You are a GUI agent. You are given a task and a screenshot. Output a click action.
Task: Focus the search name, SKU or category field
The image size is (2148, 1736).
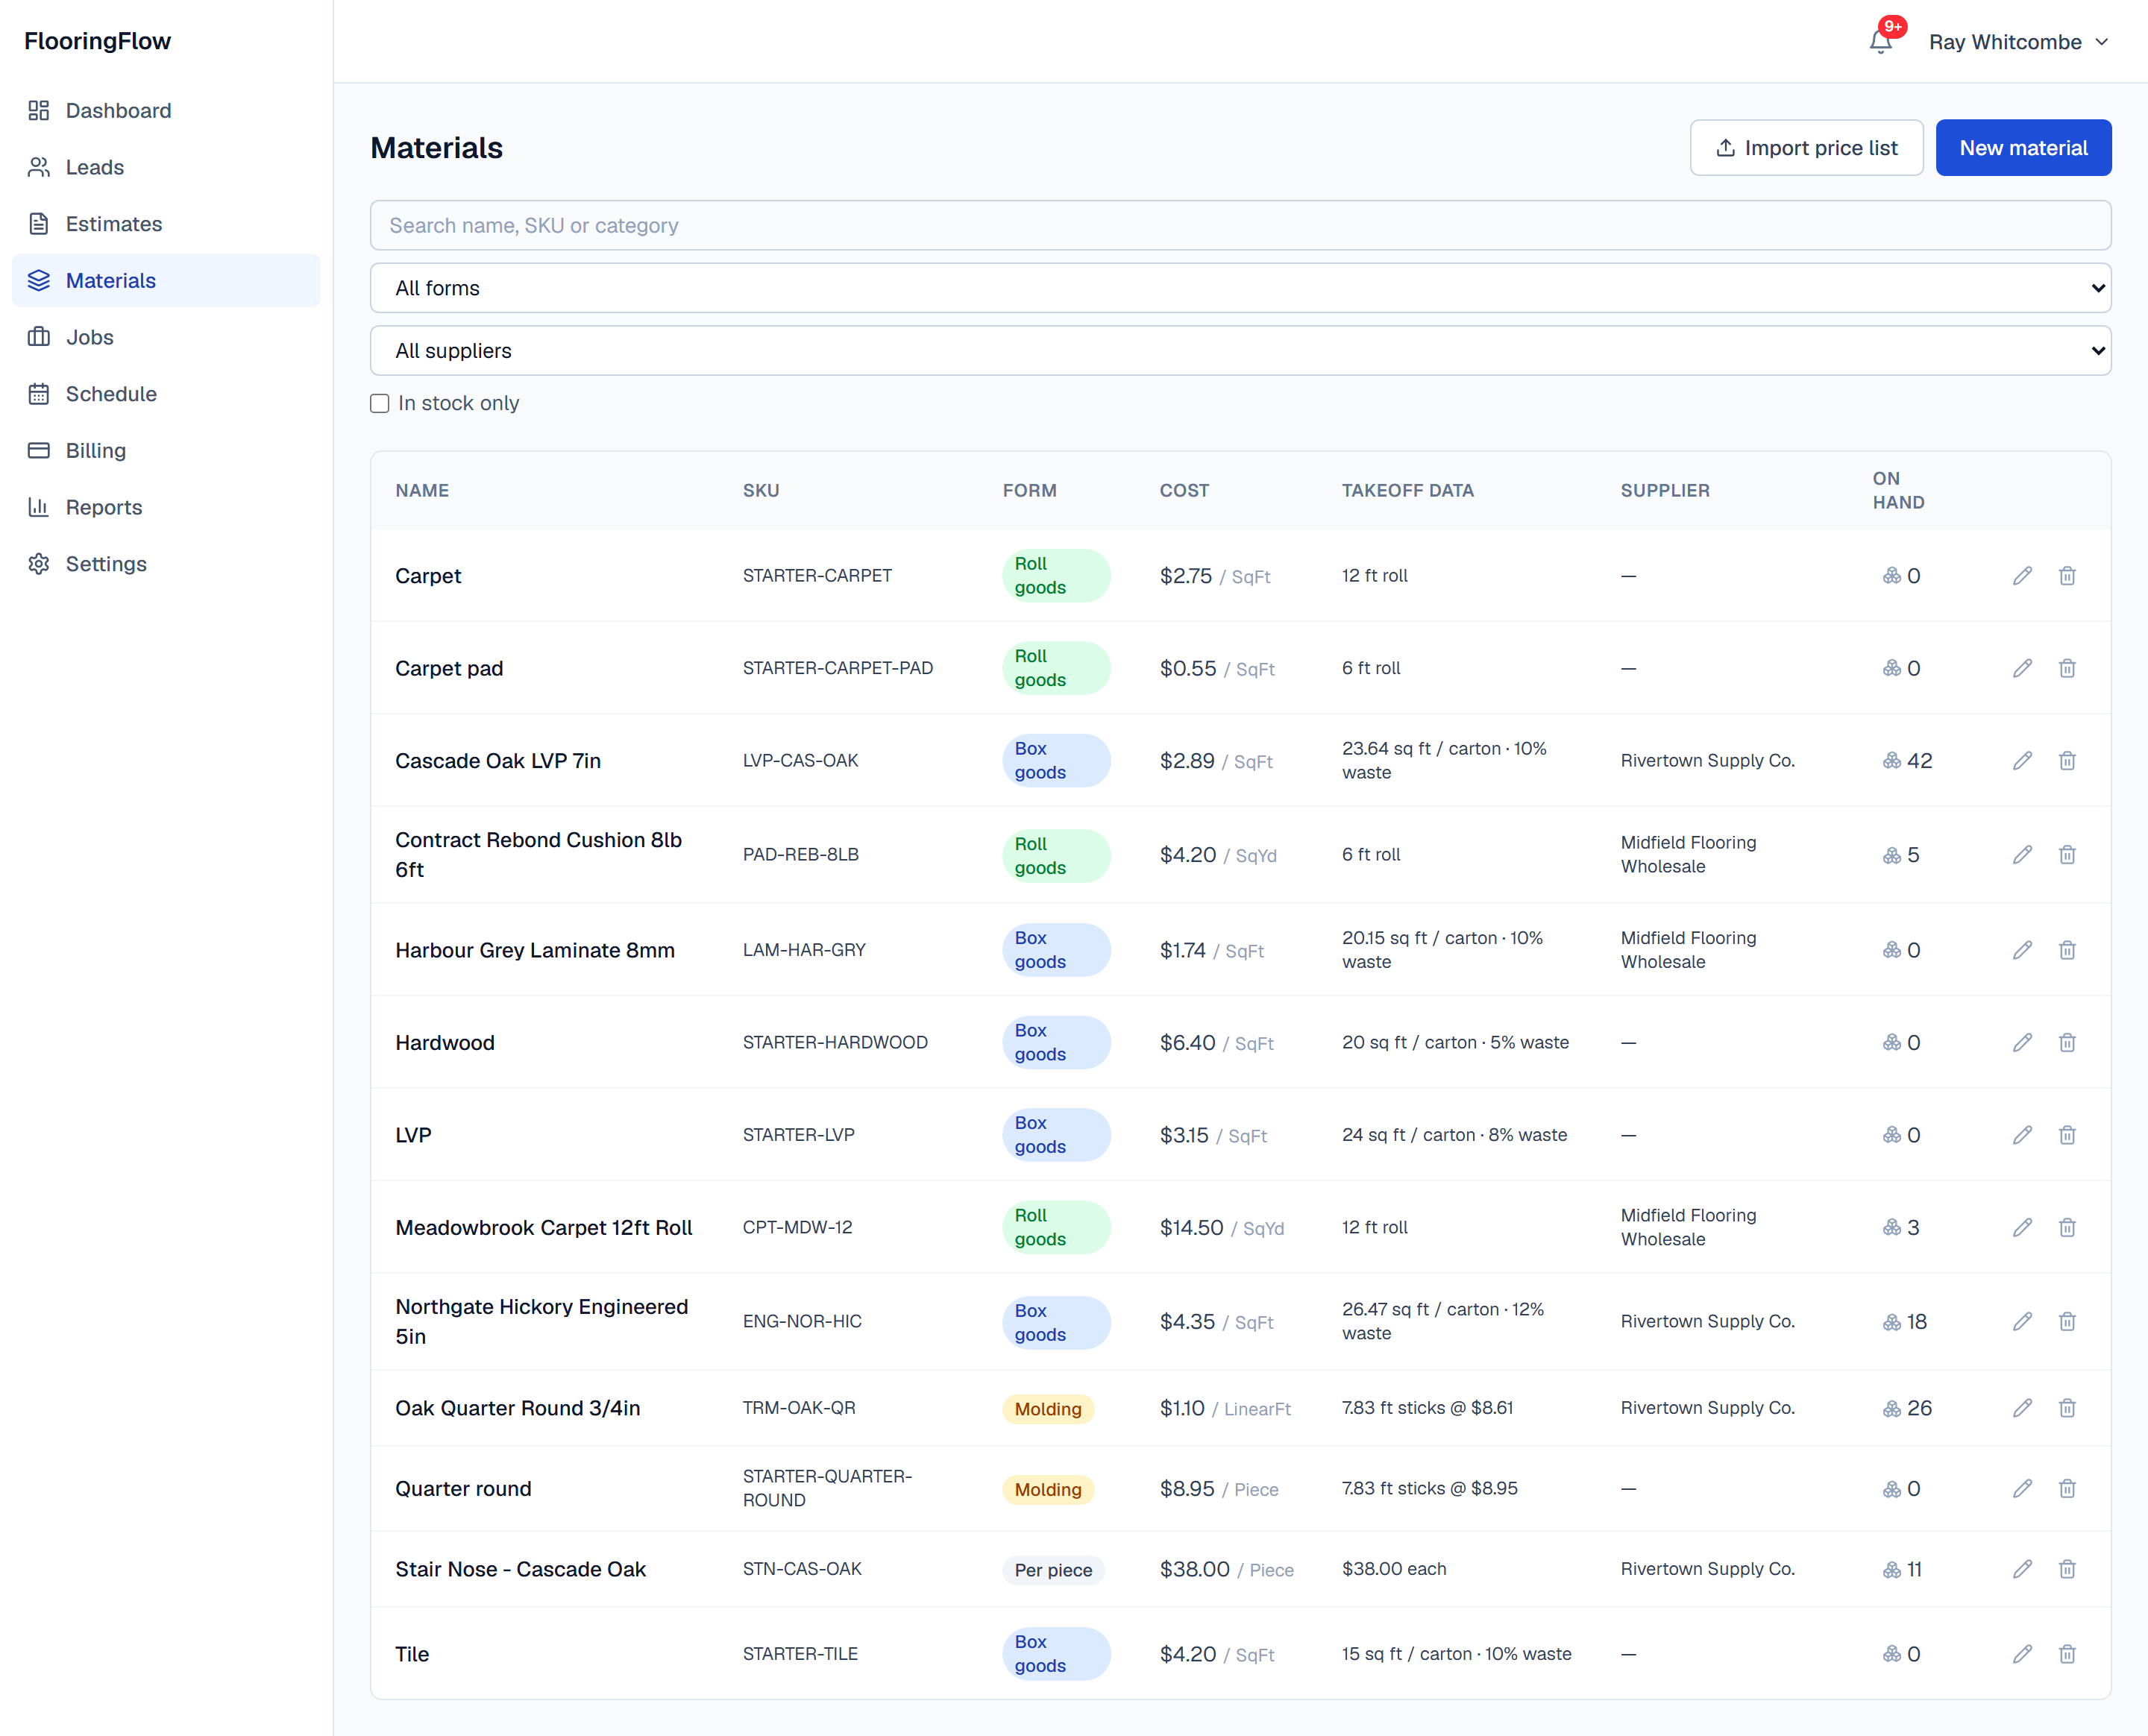1240,226
